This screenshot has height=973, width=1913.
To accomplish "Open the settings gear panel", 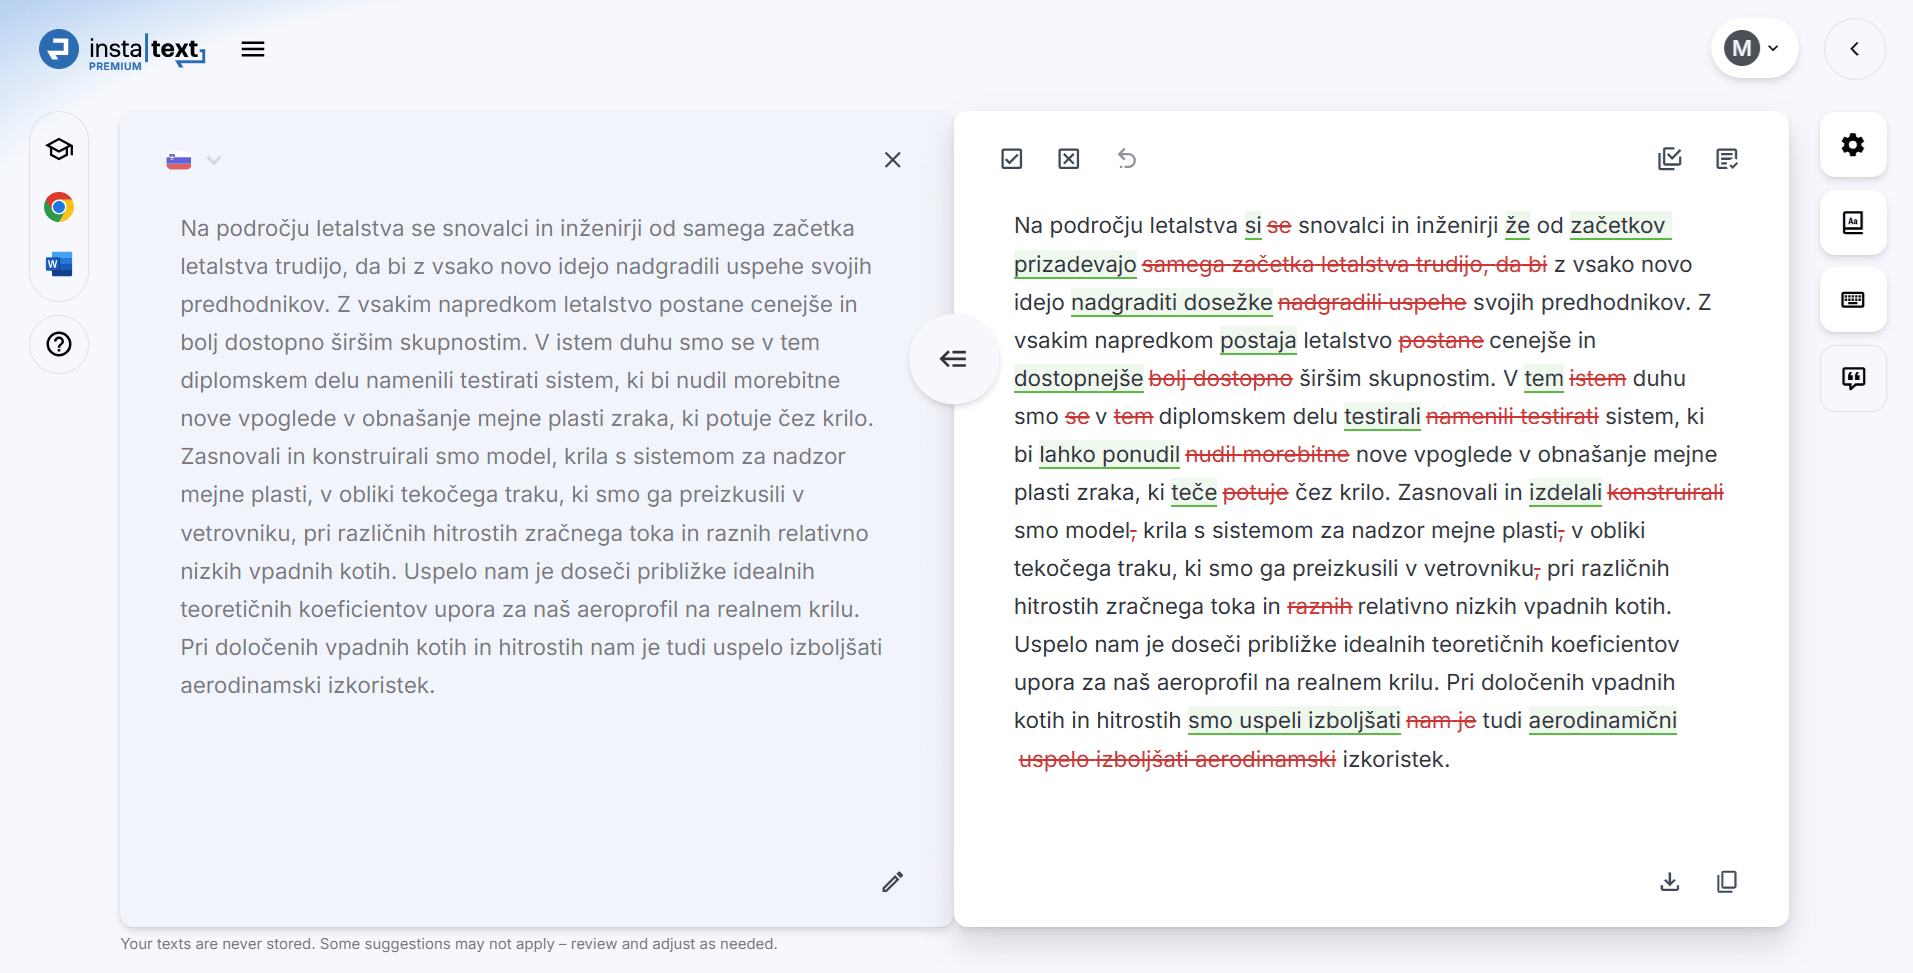I will (1852, 145).
